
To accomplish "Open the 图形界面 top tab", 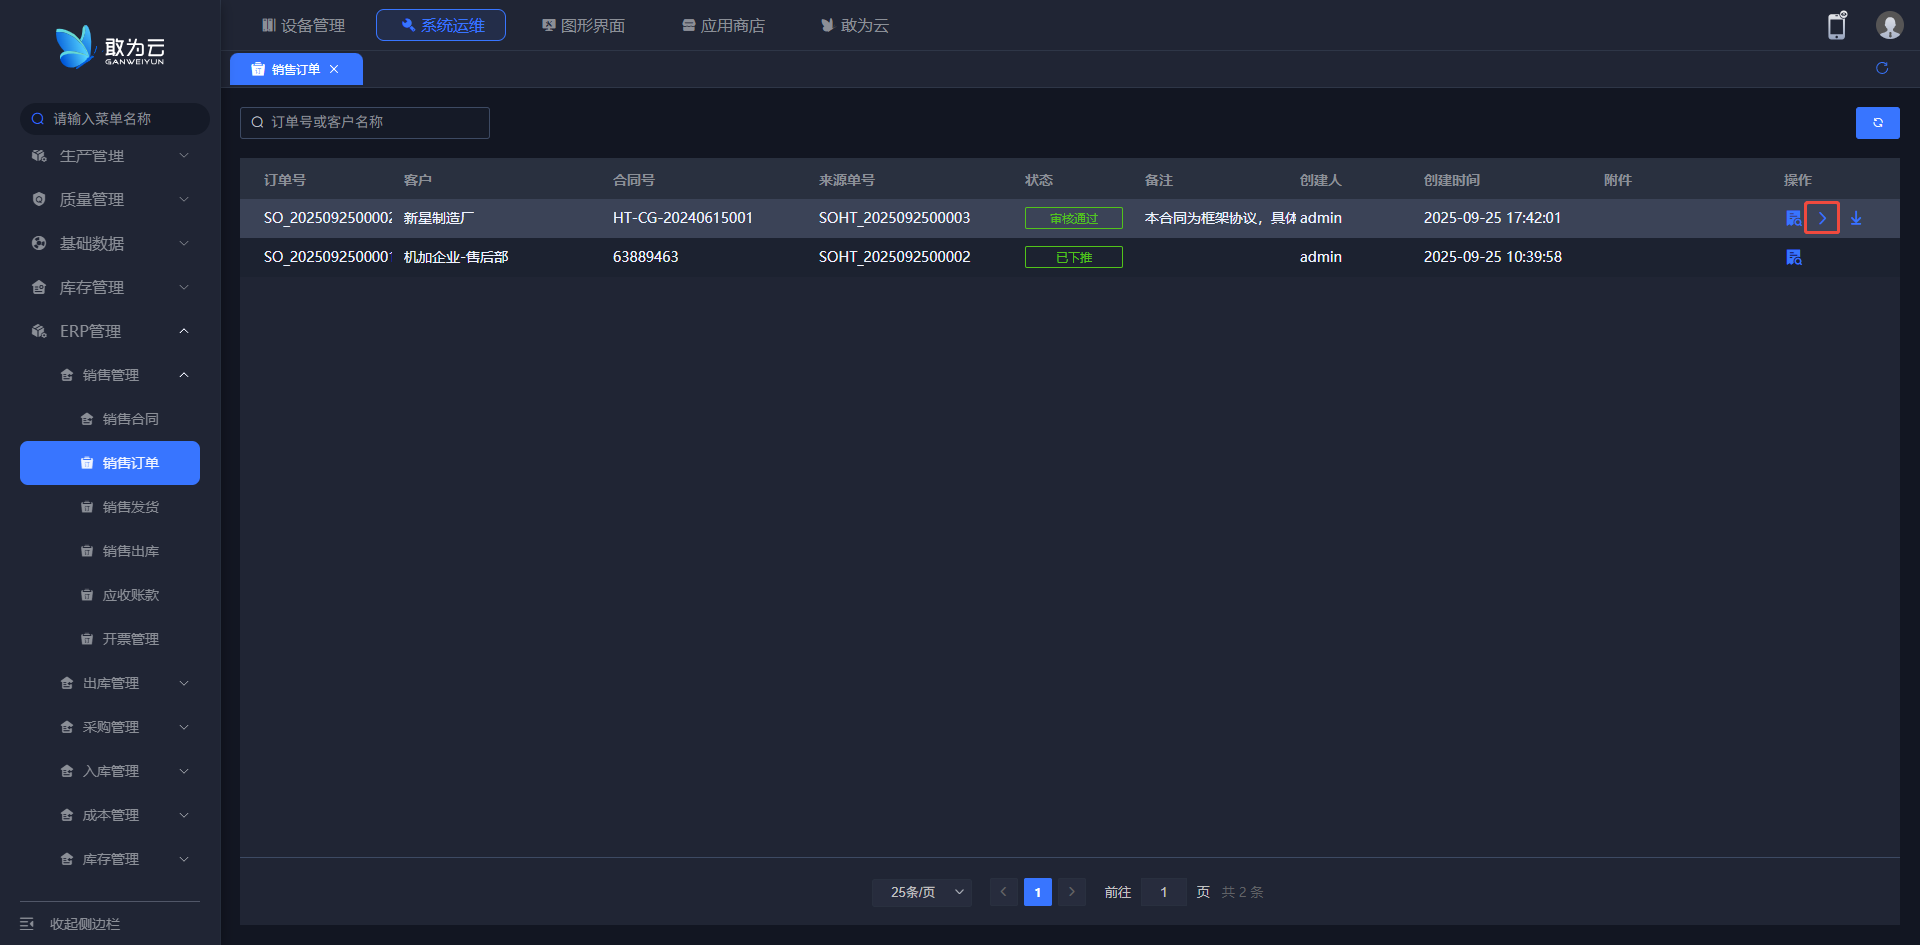I will (x=583, y=25).
